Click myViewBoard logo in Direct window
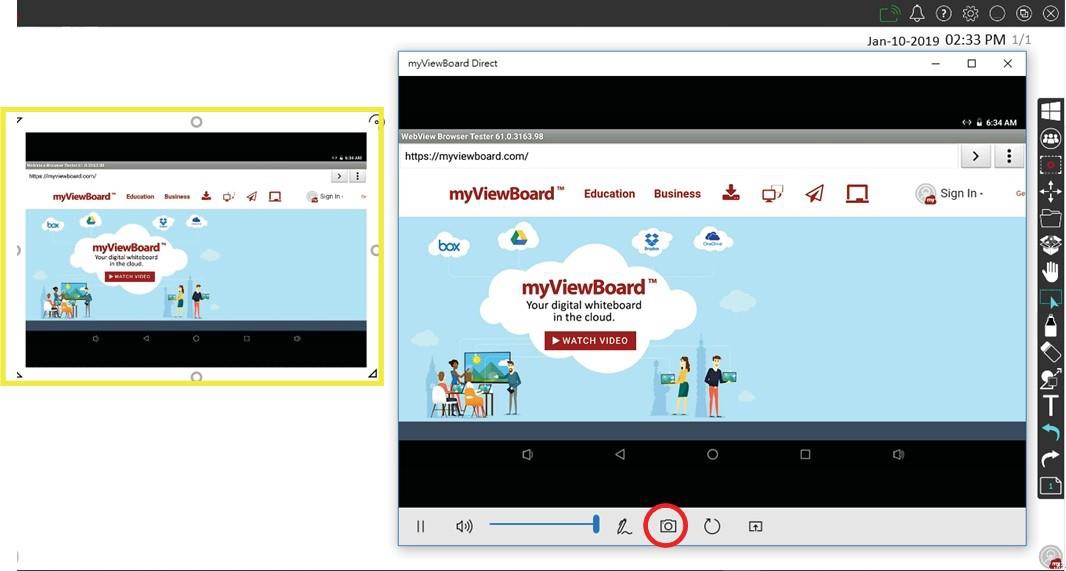The width and height of the screenshot is (1066, 571). coord(506,194)
